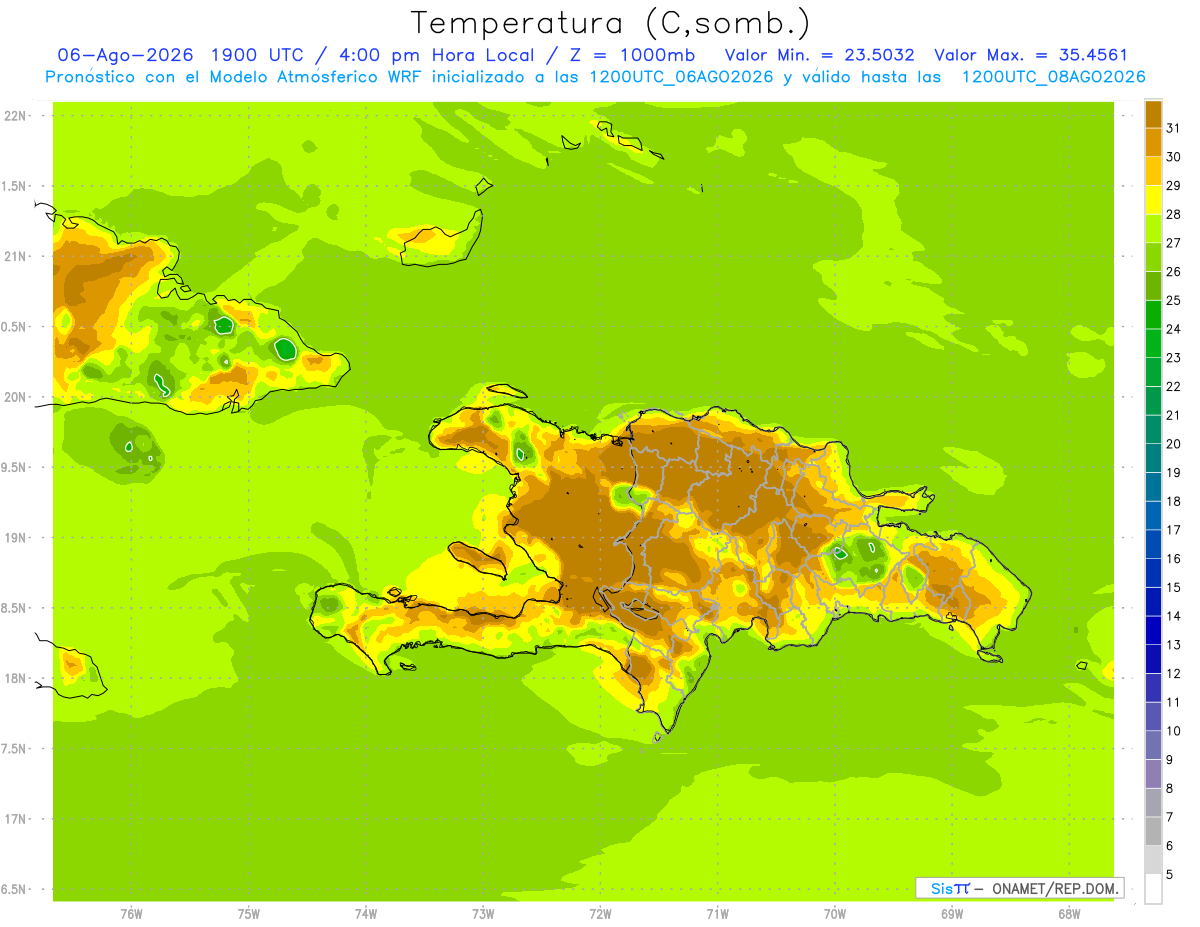Click the "Temperatura (C,somb.)" chart title
1200x927 pixels.
pos(611,23)
